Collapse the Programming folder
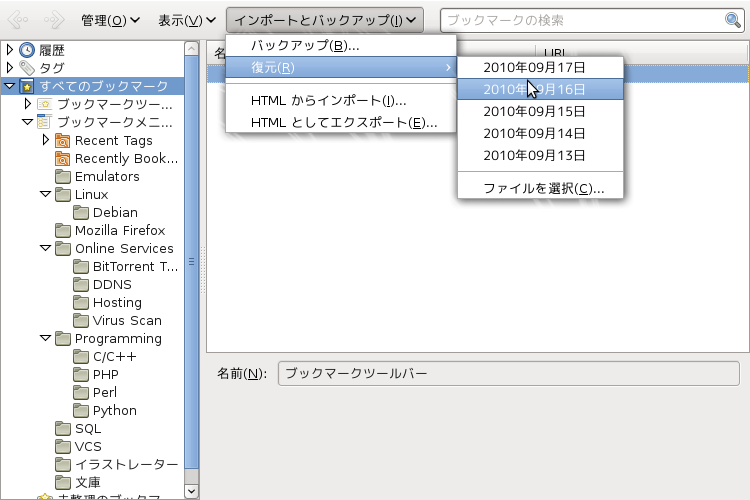 click(x=46, y=339)
